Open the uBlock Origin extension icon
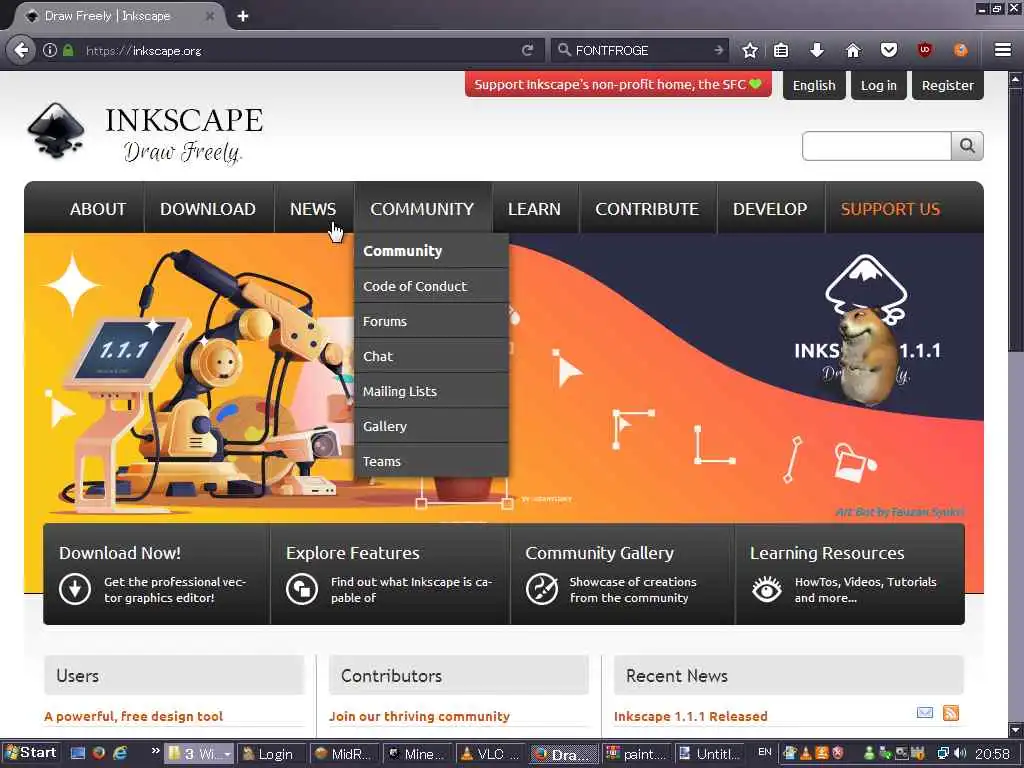 point(924,50)
